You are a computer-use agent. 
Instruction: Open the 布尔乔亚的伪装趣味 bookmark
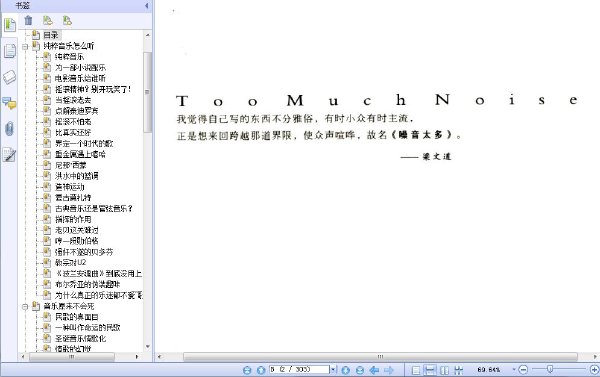coord(88,284)
